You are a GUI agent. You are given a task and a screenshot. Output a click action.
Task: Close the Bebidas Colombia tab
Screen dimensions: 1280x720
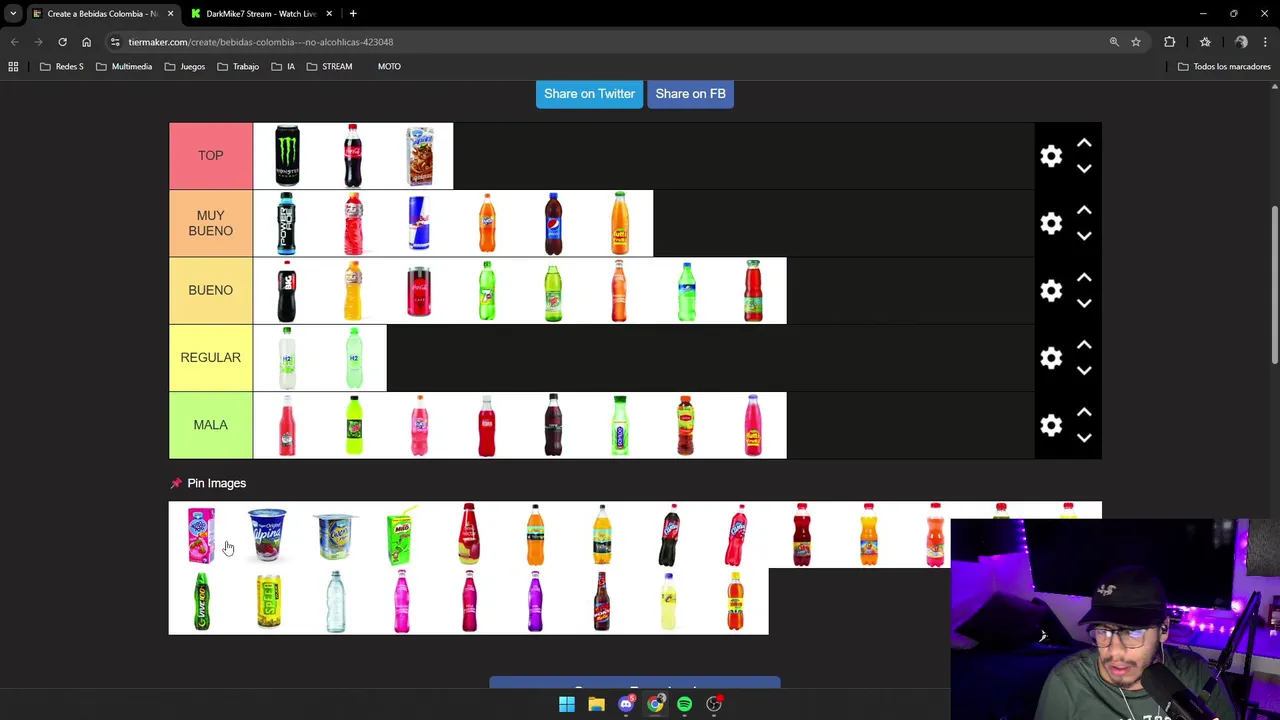coord(170,13)
